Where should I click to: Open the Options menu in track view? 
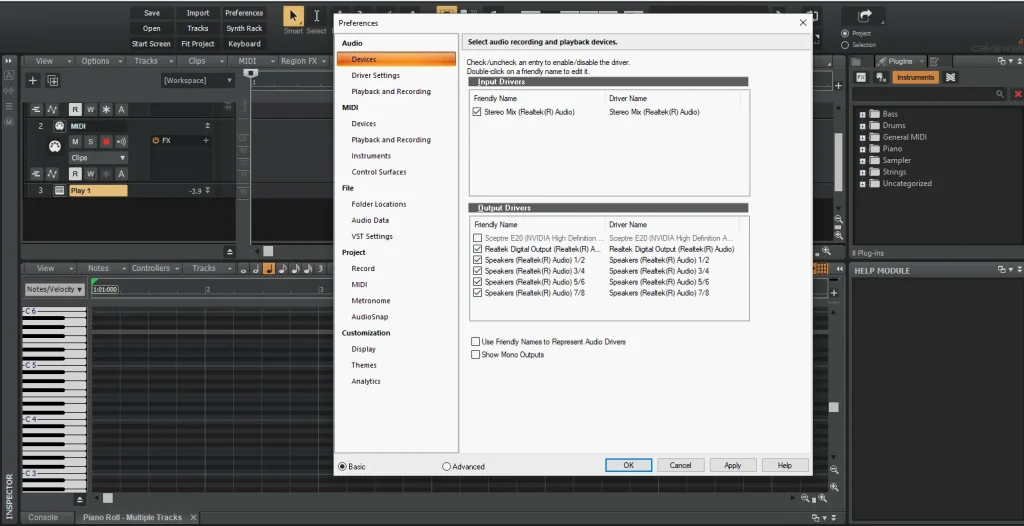tap(100, 61)
